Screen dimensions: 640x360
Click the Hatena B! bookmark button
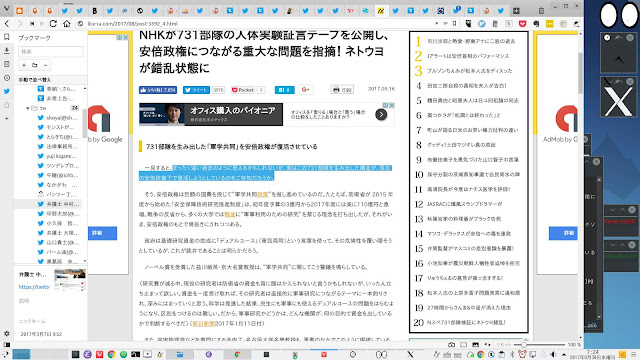(x=284, y=90)
